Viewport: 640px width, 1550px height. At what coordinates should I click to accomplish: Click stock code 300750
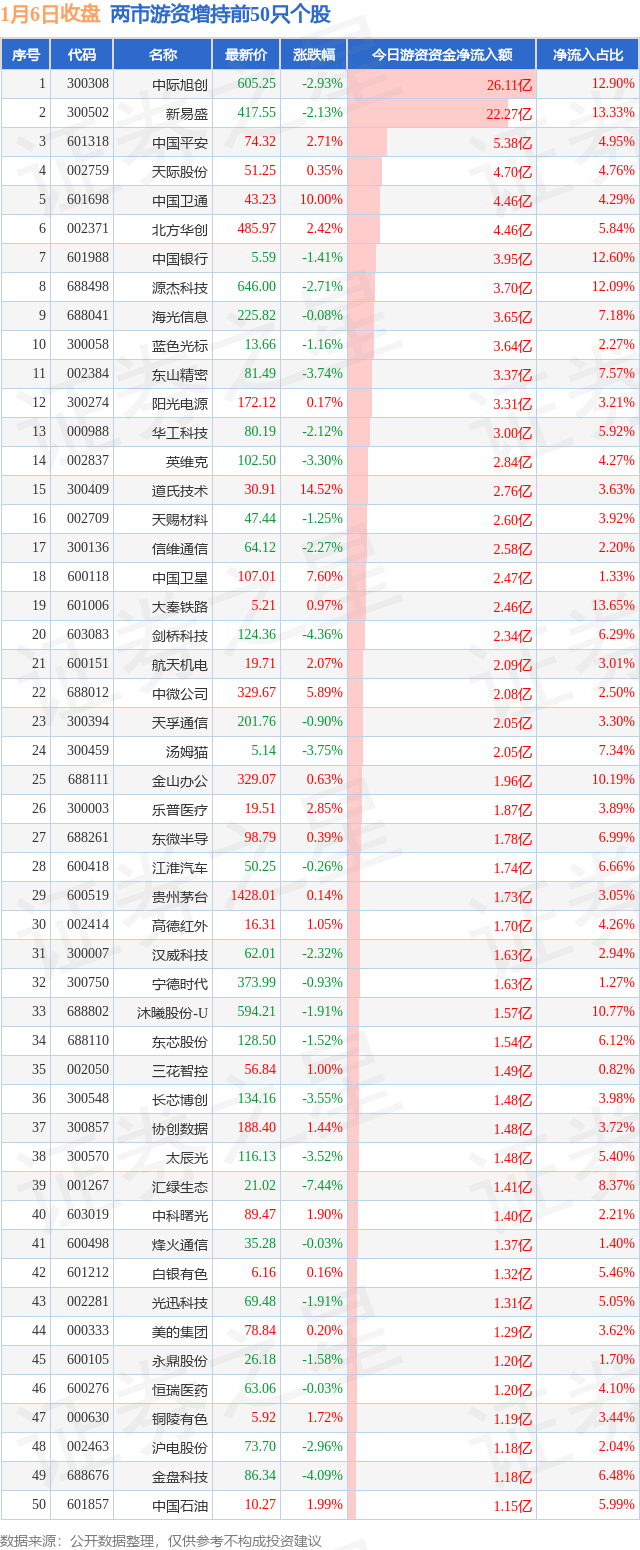(x=88, y=983)
